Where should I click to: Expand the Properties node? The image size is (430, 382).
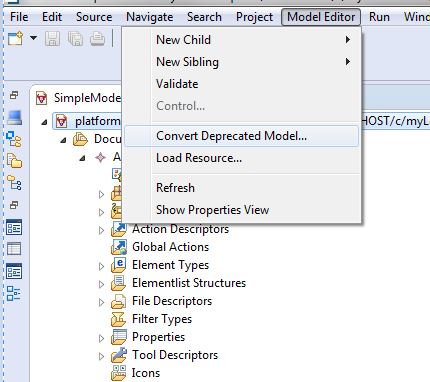[101, 338]
